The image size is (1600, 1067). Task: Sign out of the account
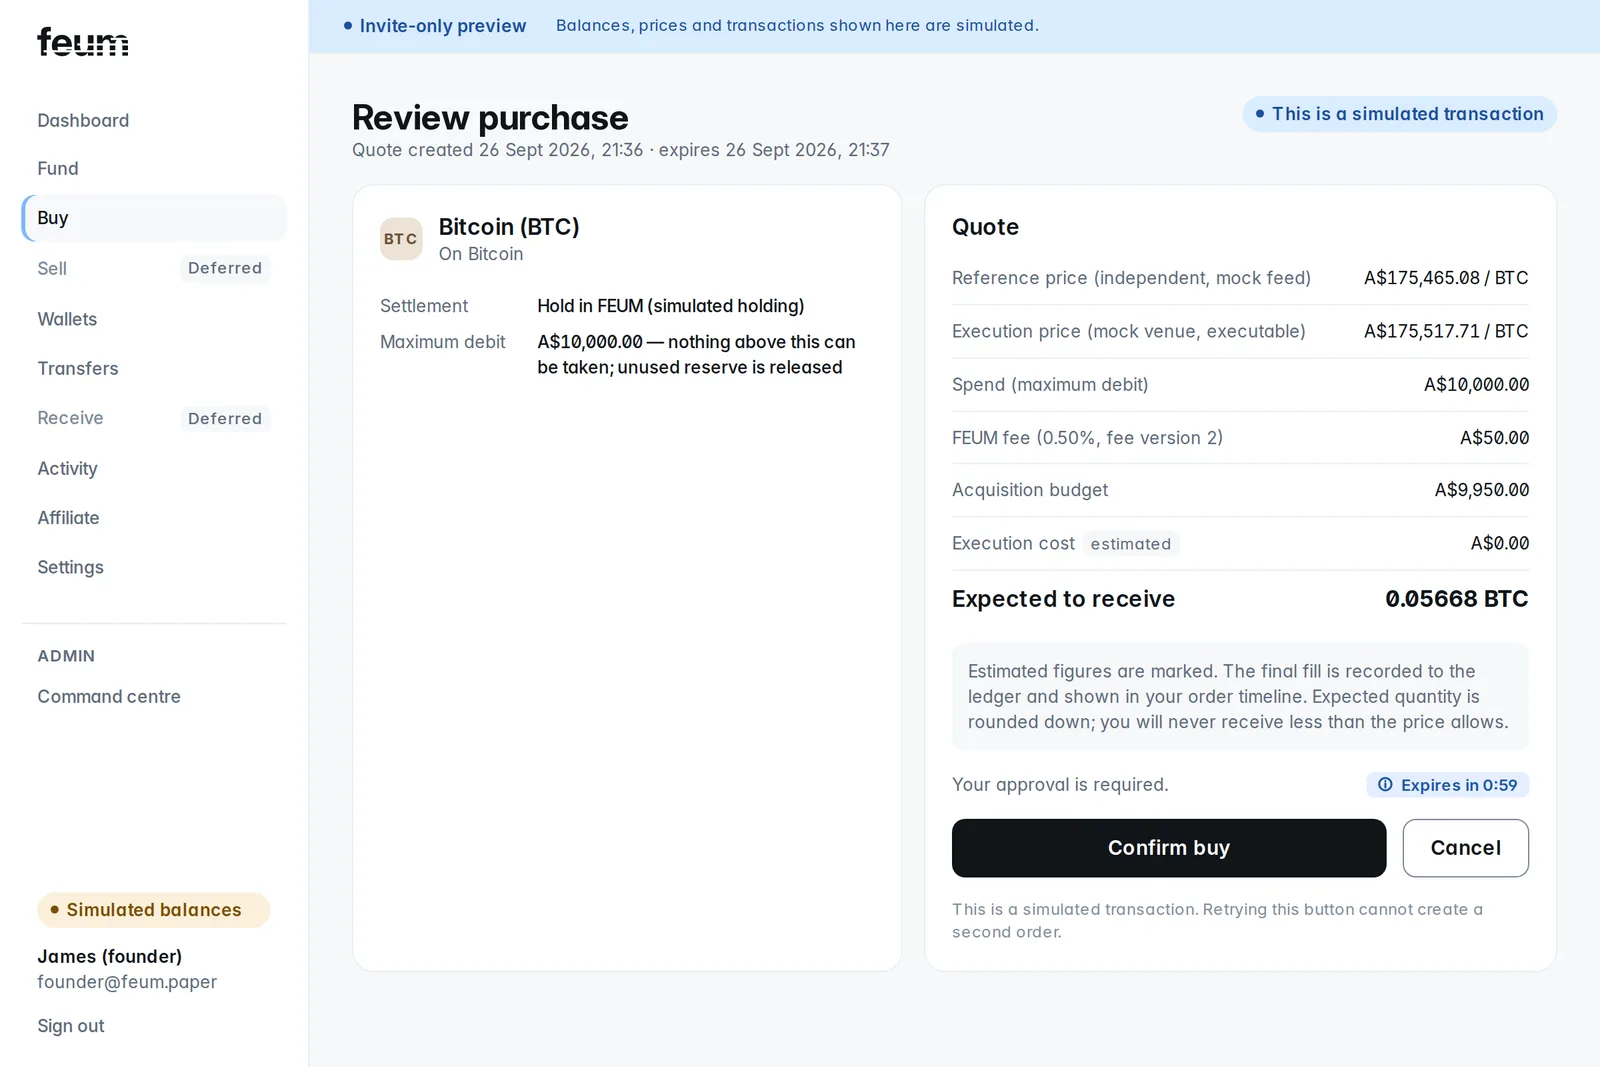pos(71,1026)
